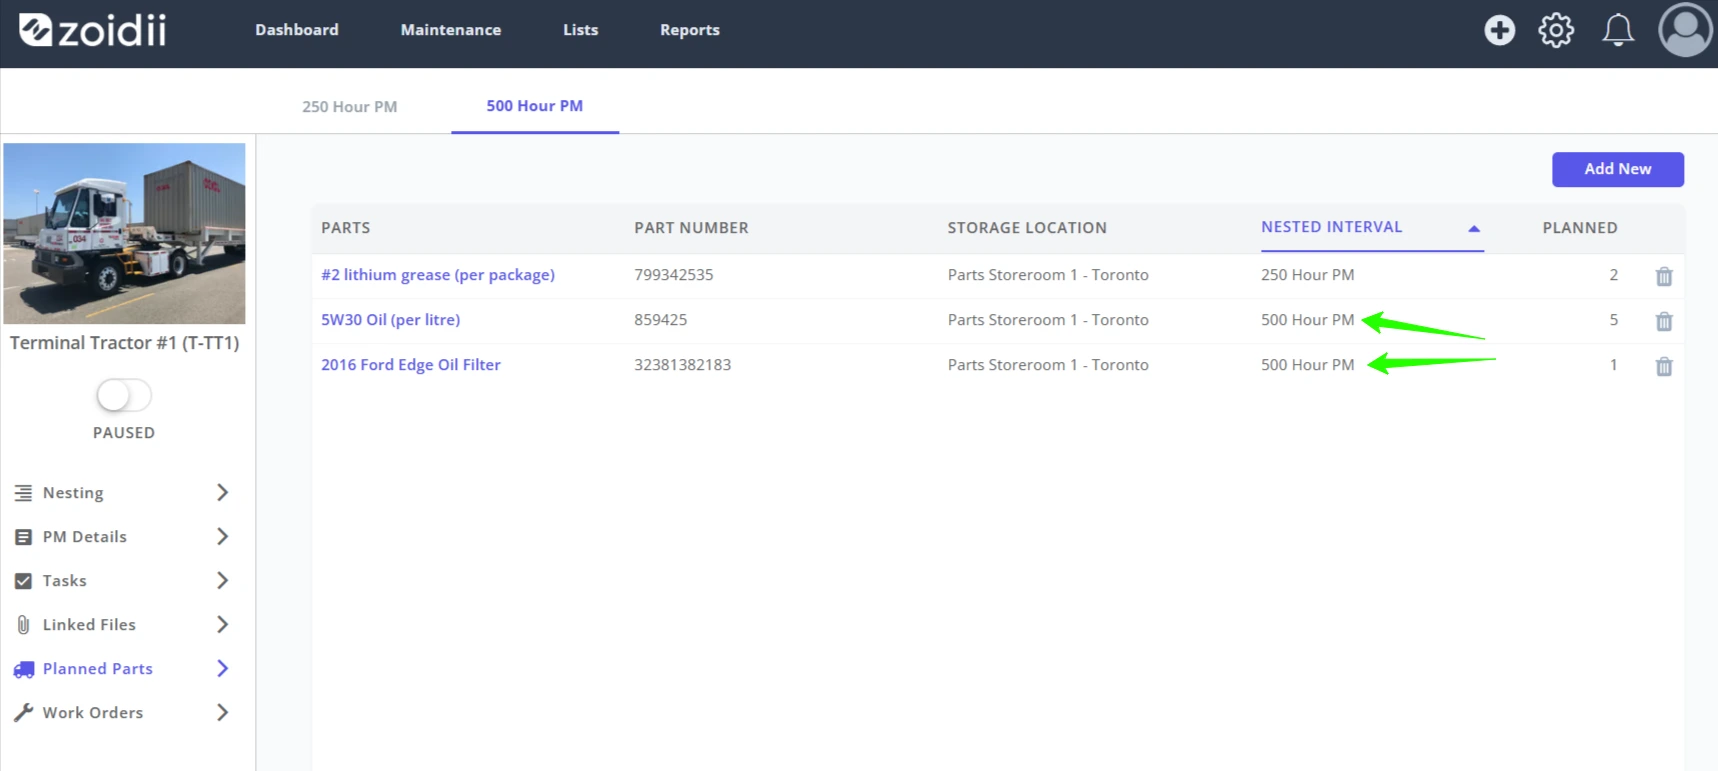1718x771 pixels.
Task: Delete the 5W30 Oil row
Action: 1664,321
